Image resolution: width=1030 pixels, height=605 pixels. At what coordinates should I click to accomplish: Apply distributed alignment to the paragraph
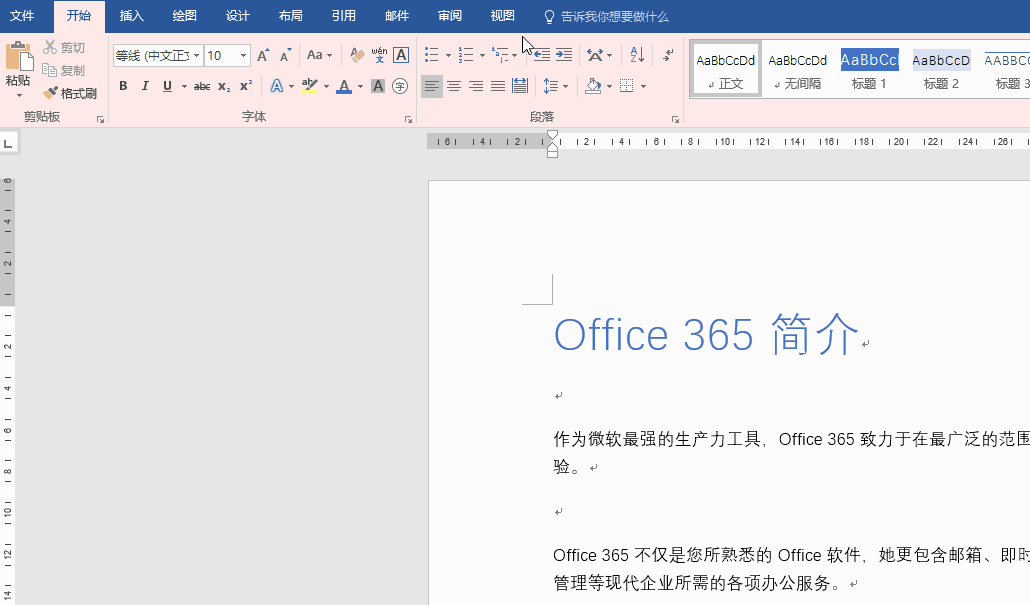520,86
